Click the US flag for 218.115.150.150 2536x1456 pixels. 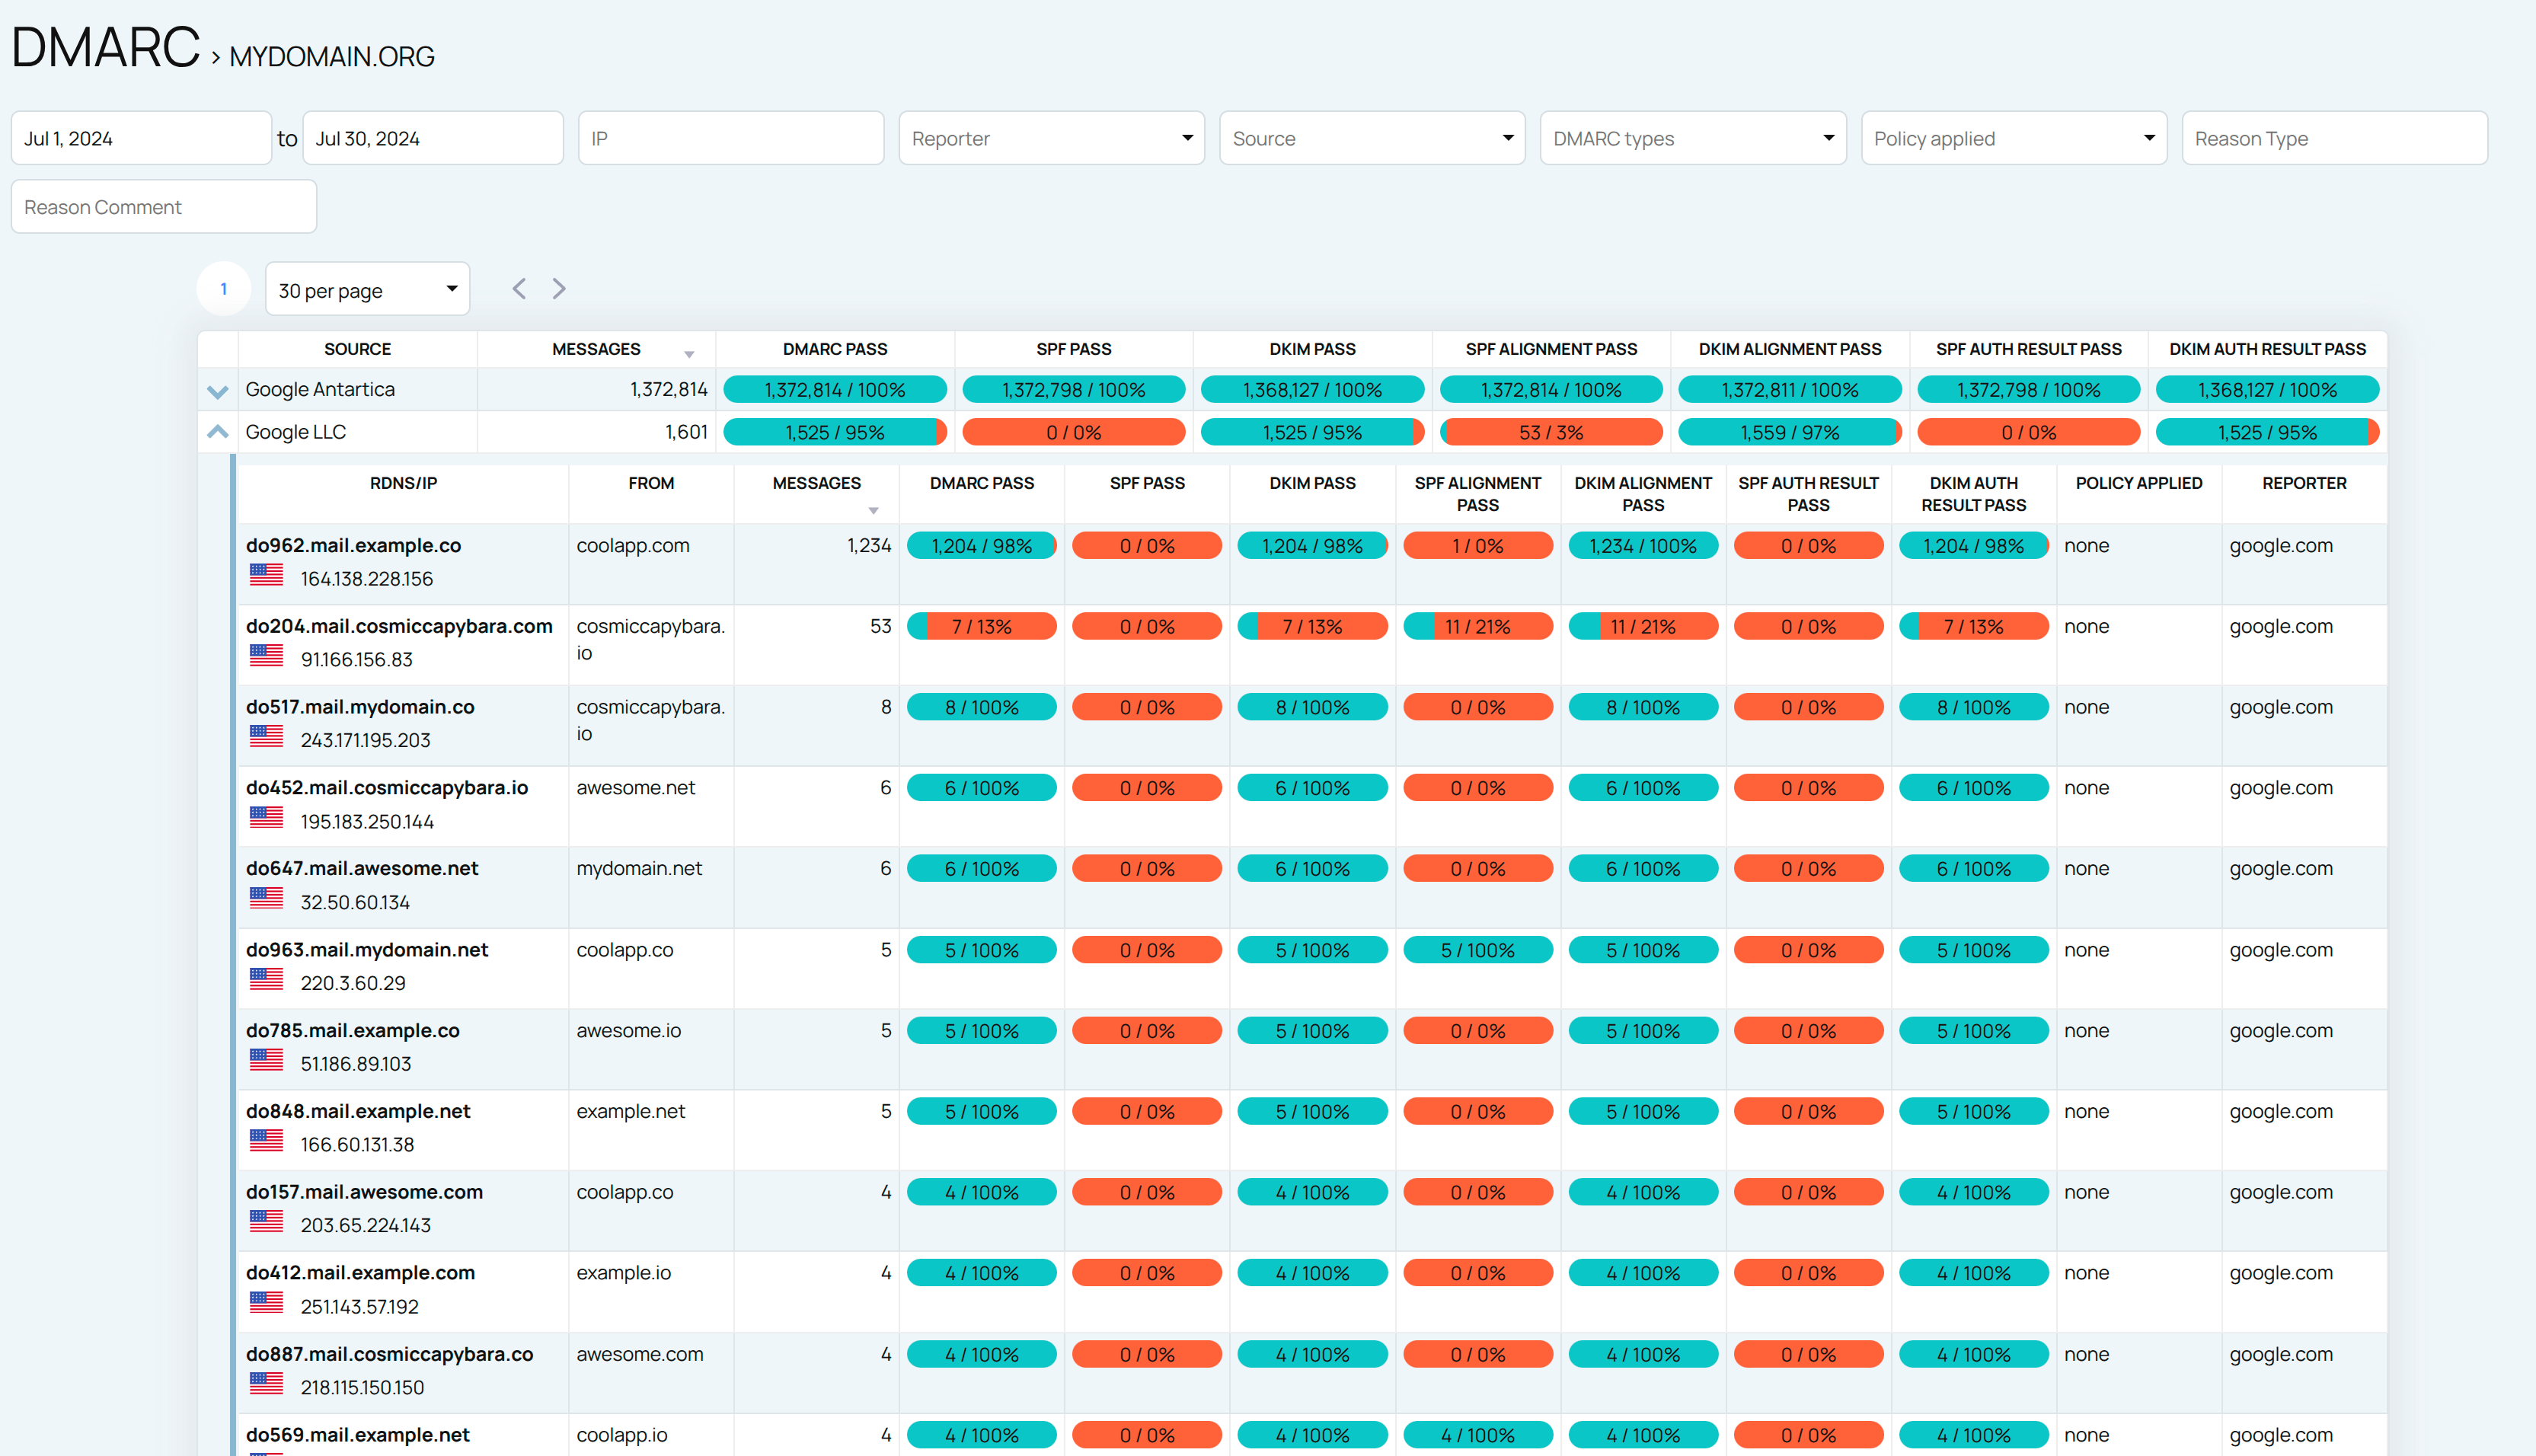coord(266,1384)
